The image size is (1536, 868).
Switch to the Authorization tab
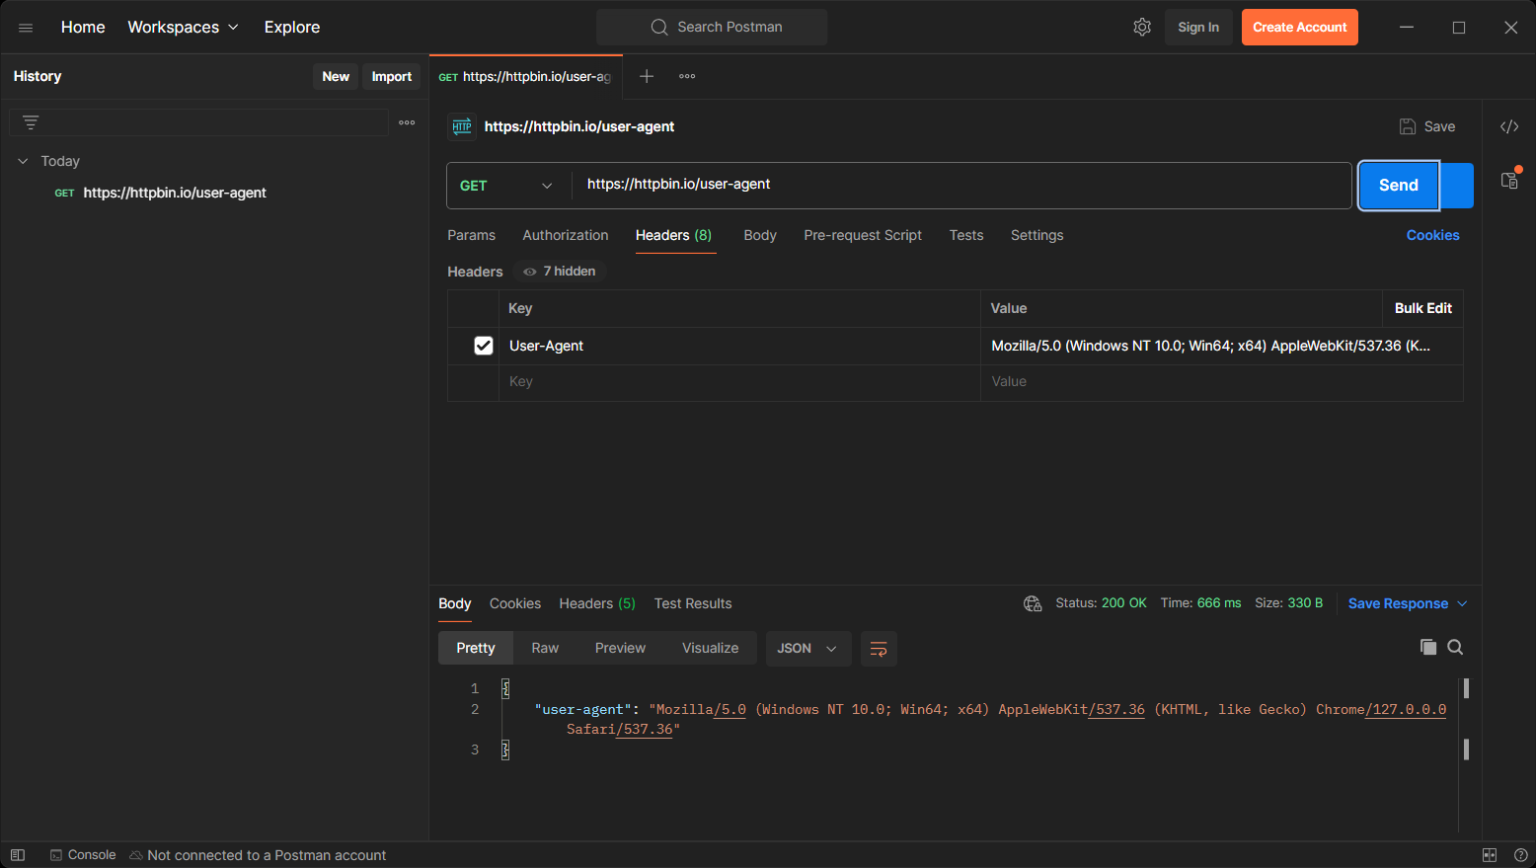565,235
